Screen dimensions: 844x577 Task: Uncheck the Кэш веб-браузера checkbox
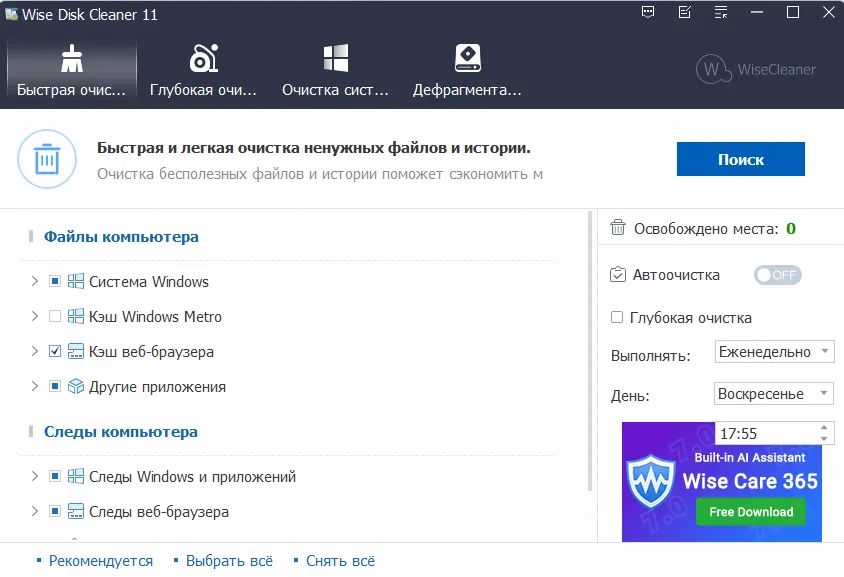(55, 352)
